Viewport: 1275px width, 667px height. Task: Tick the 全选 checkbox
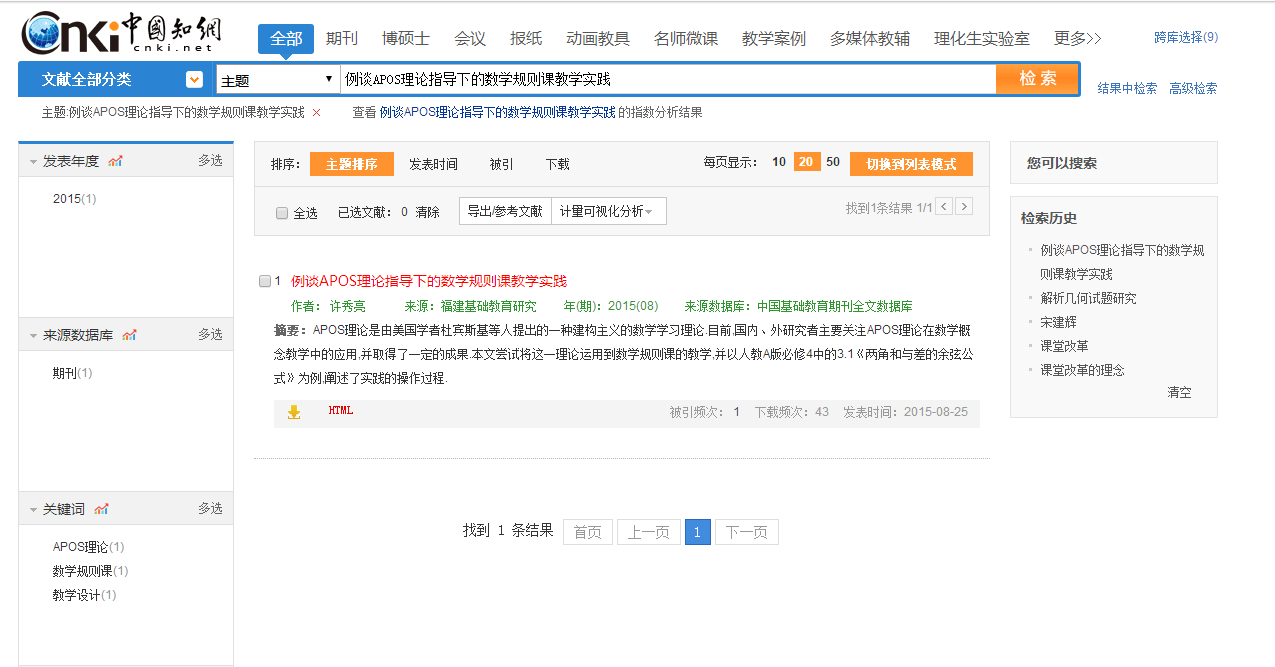point(282,213)
